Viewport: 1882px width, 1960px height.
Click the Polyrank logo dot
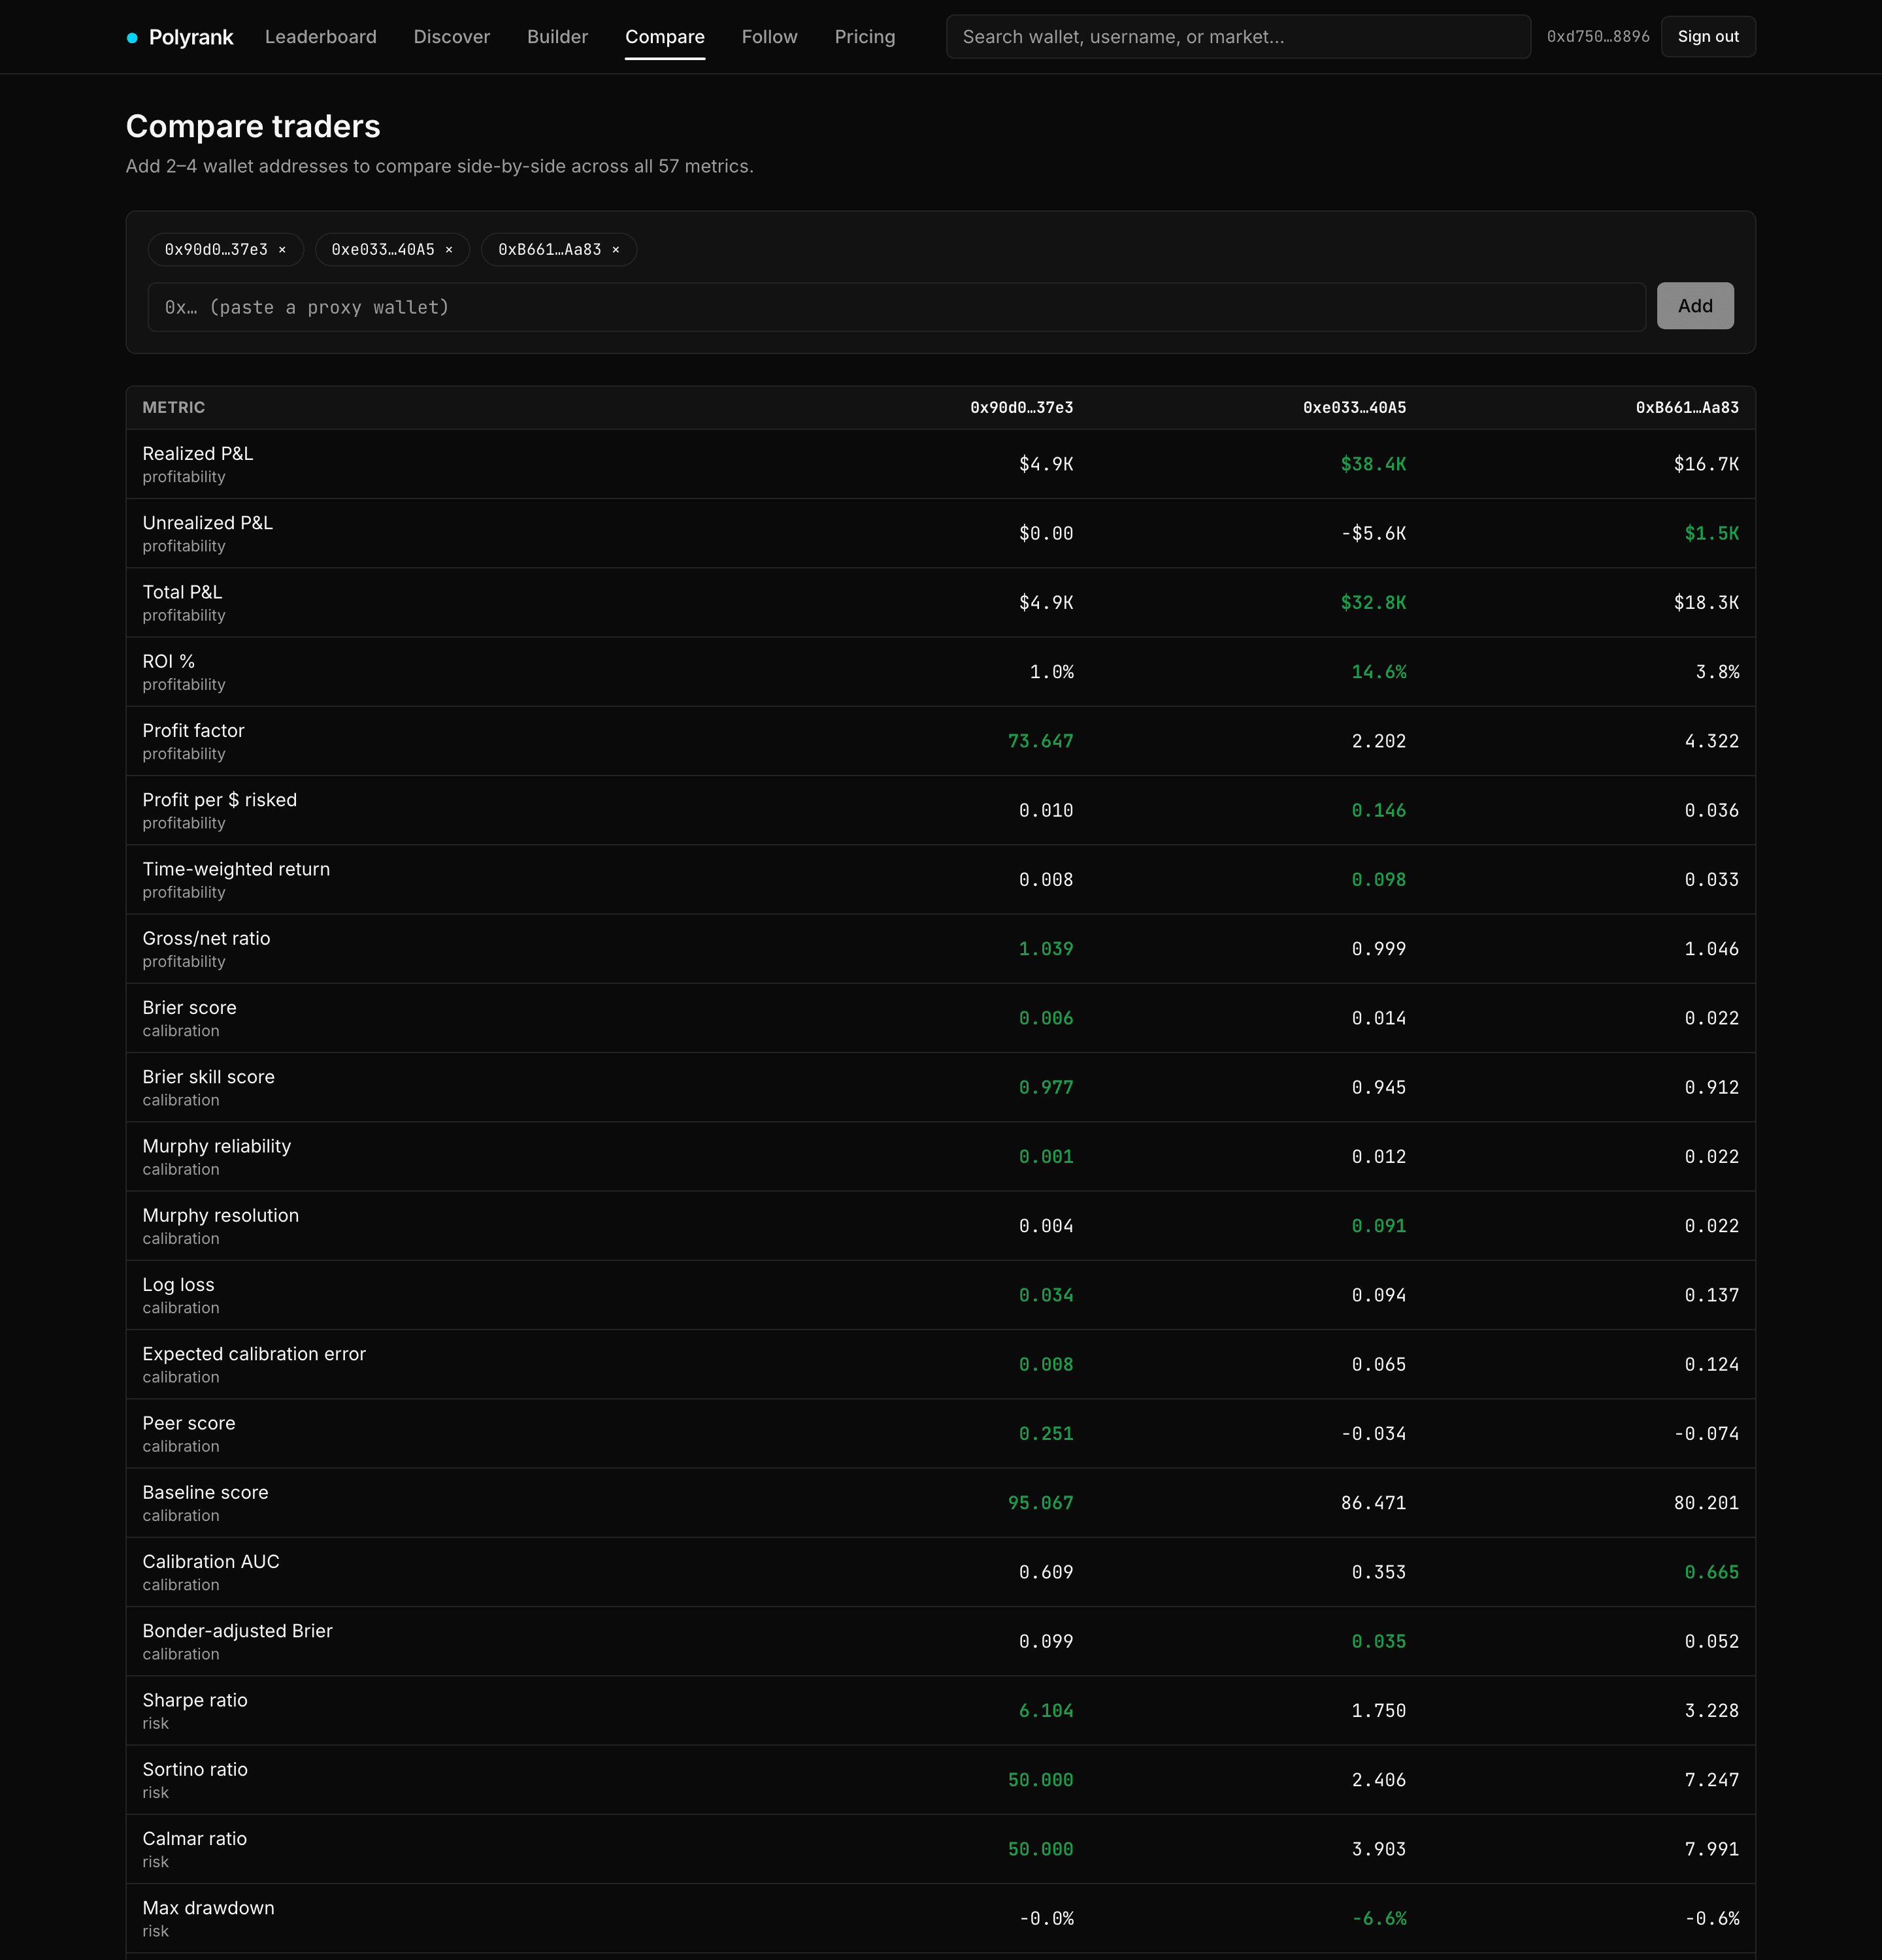click(x=132, y=38)
